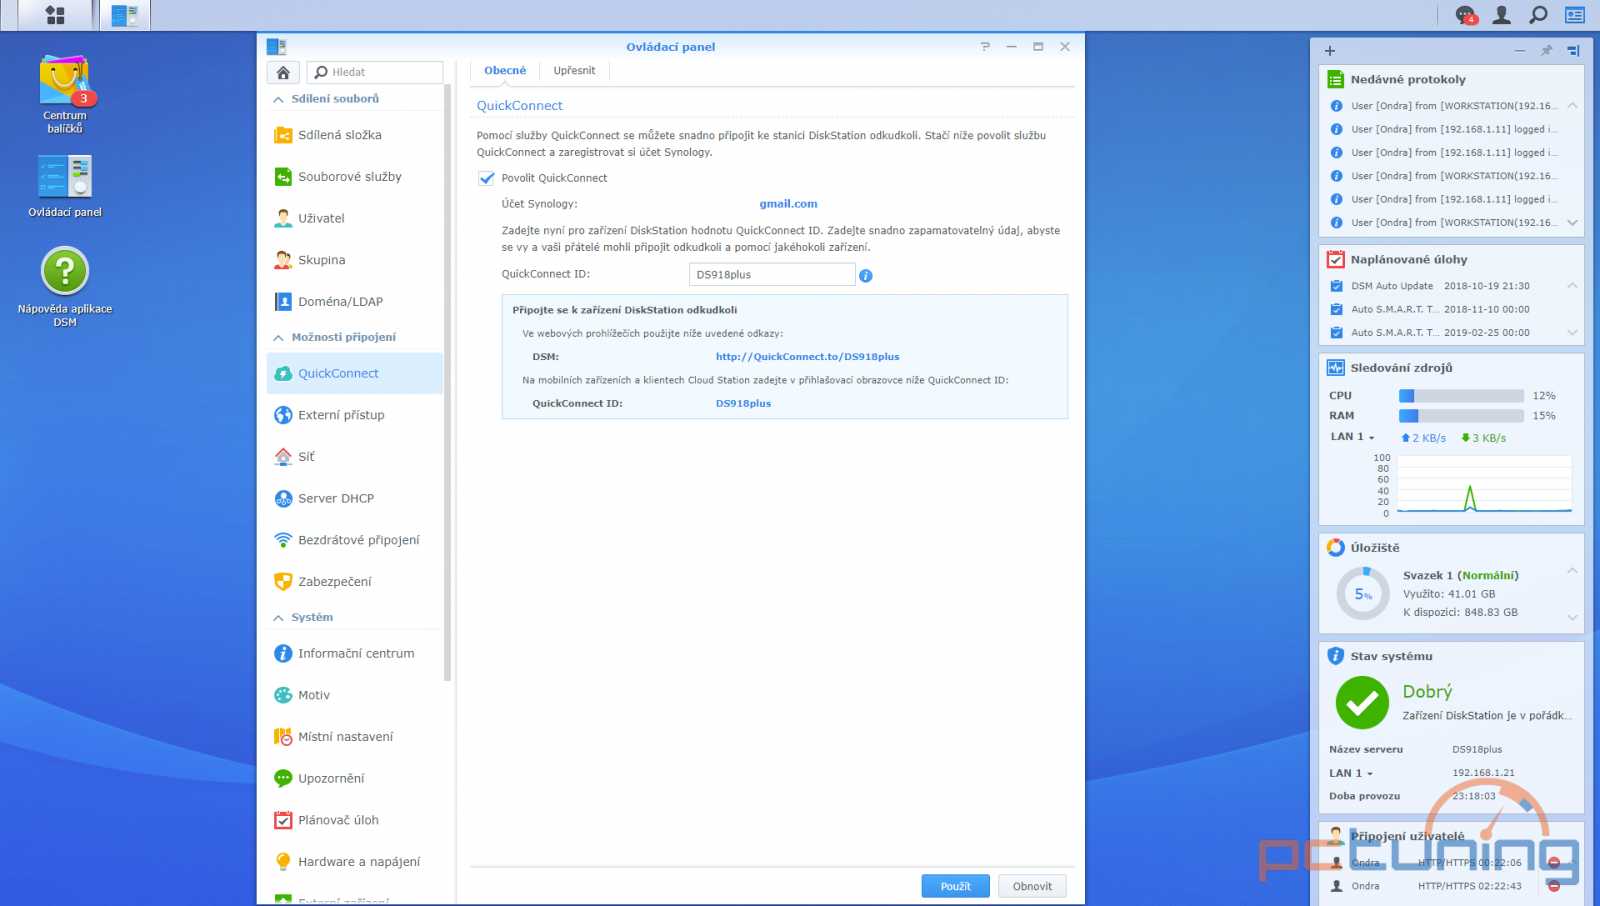
Task: Click the LAN traffic graph
Action: click(1483, 485)
